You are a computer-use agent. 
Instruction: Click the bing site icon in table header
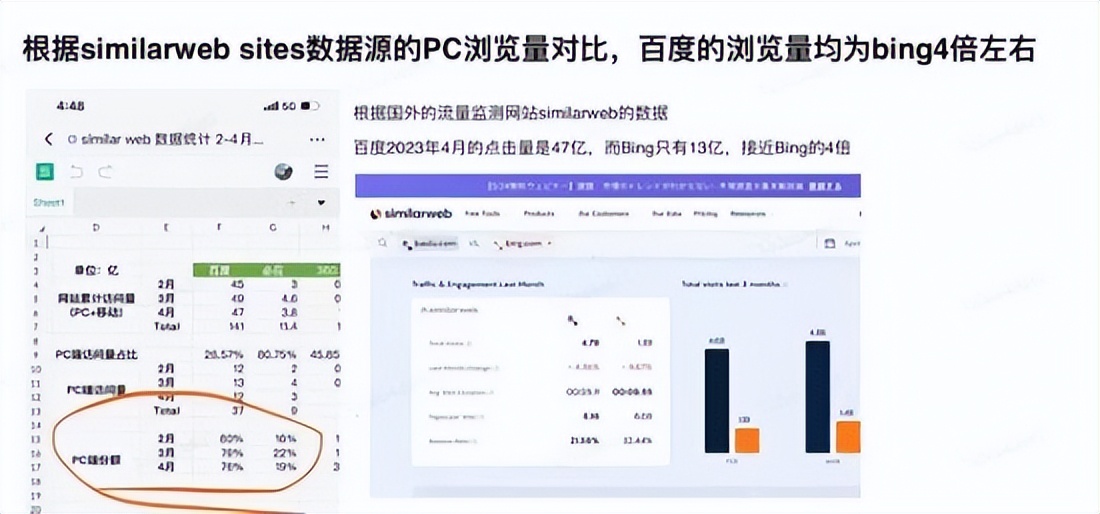pyautogui.click(x=621, y=321)
